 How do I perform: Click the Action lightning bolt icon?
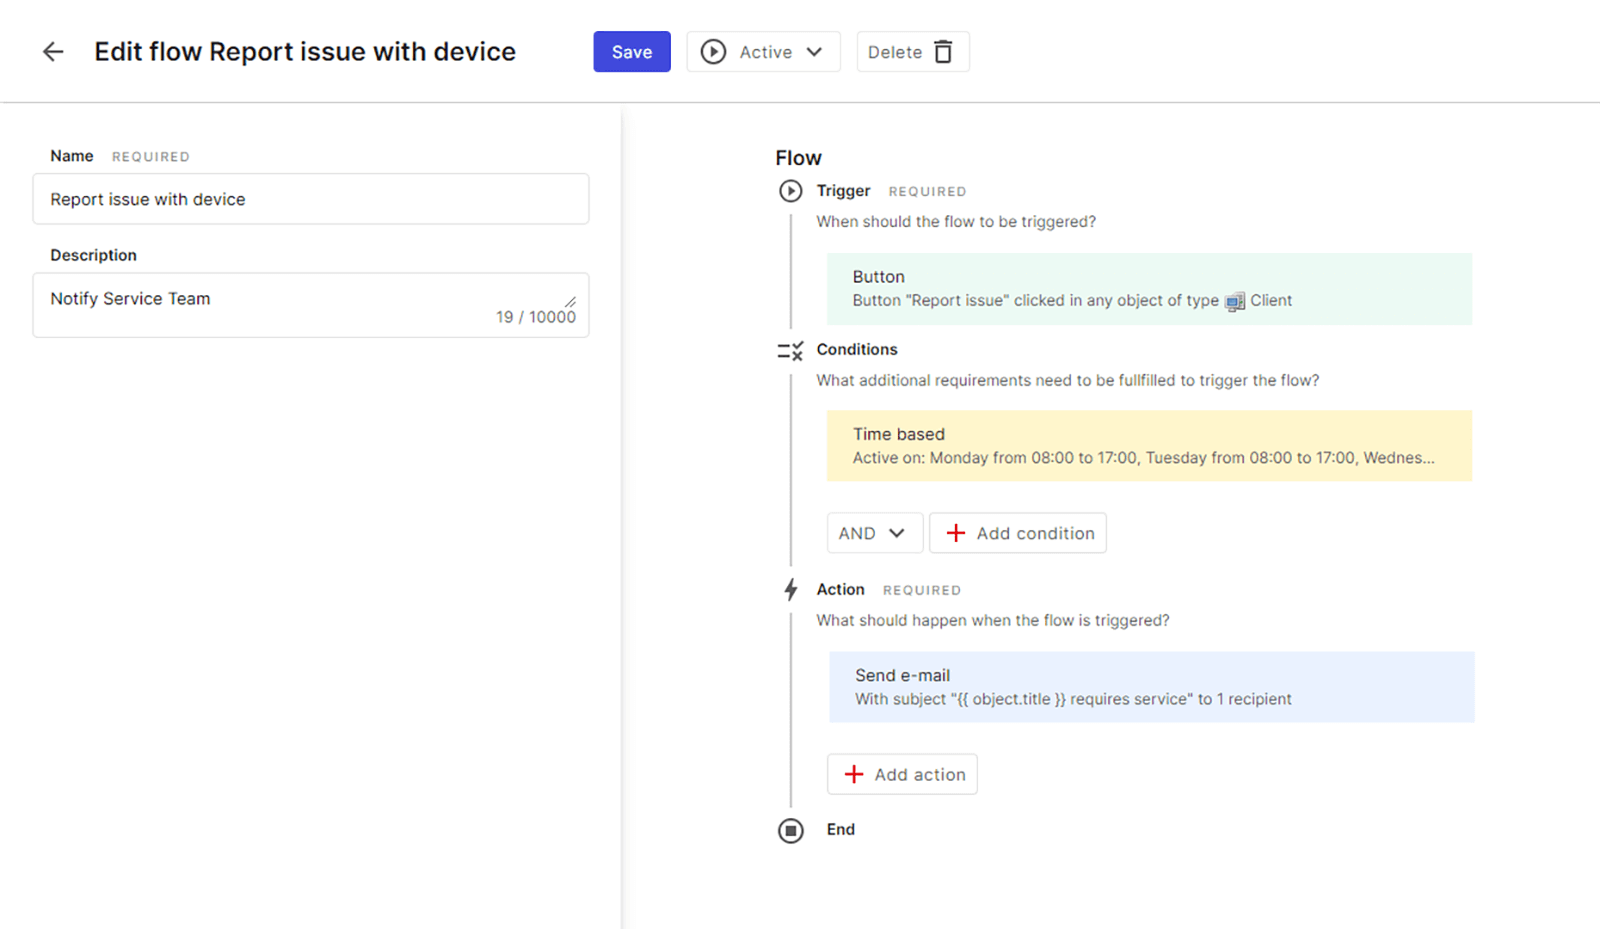(790, 590)
